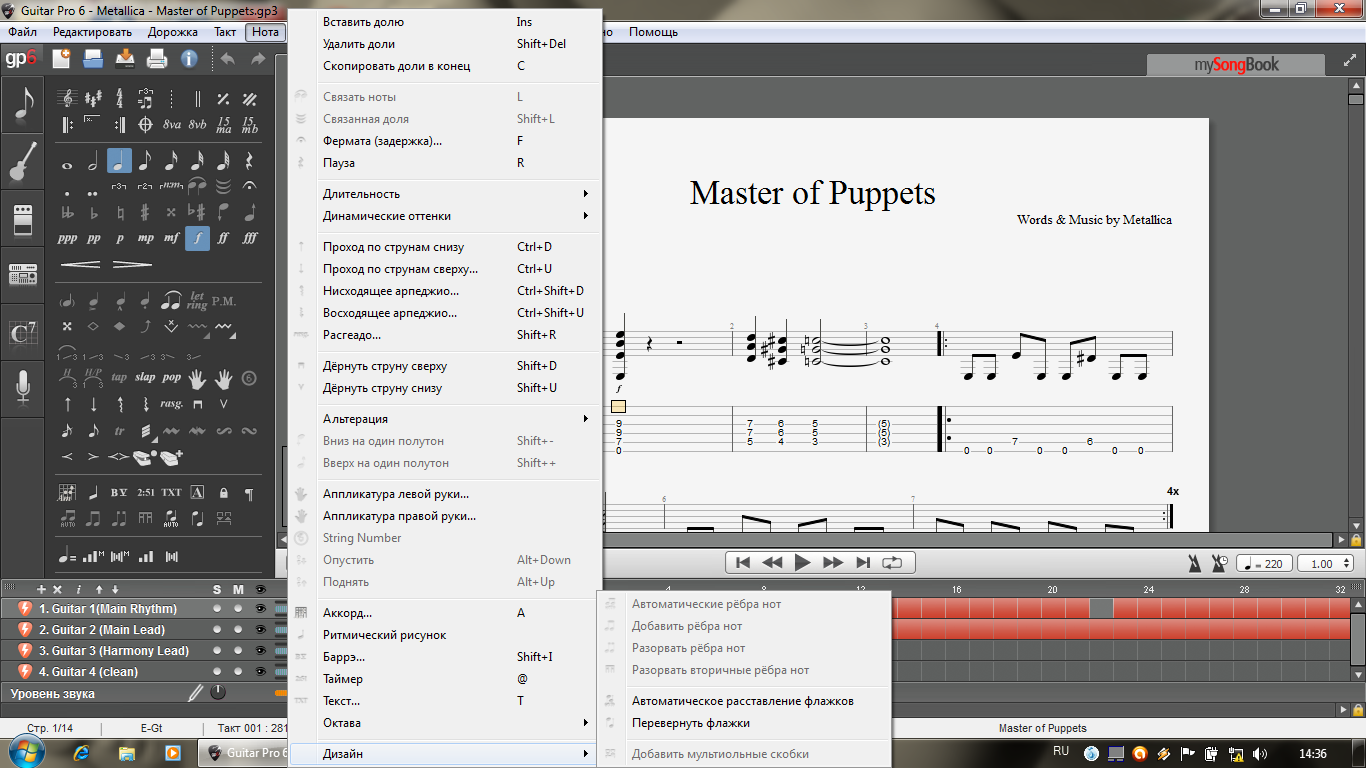Image resolution: width=1366 pixels, height=768 pixels.
Task: Toggle visibility of Guitar 1 (Main Rhythm)
Action: point(261,609)
